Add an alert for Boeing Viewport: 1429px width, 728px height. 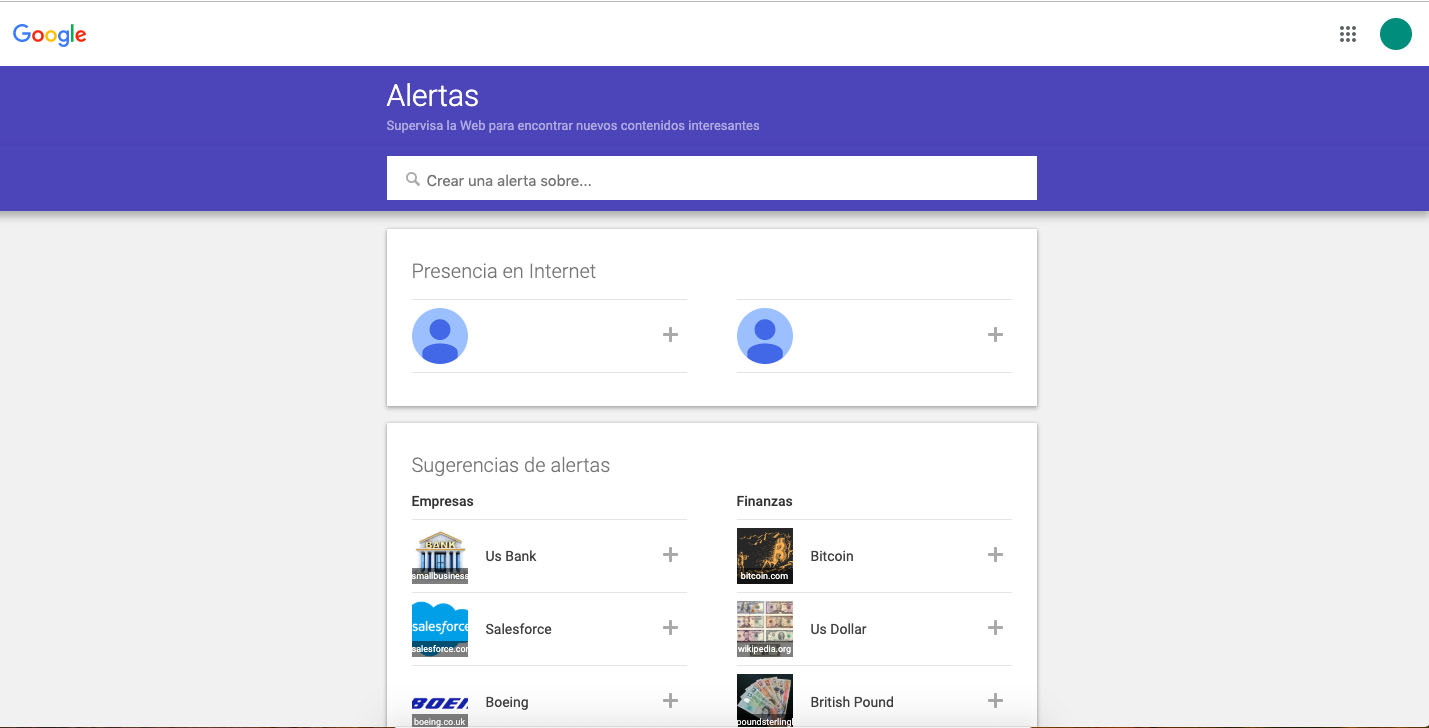(x=669, y=701)
